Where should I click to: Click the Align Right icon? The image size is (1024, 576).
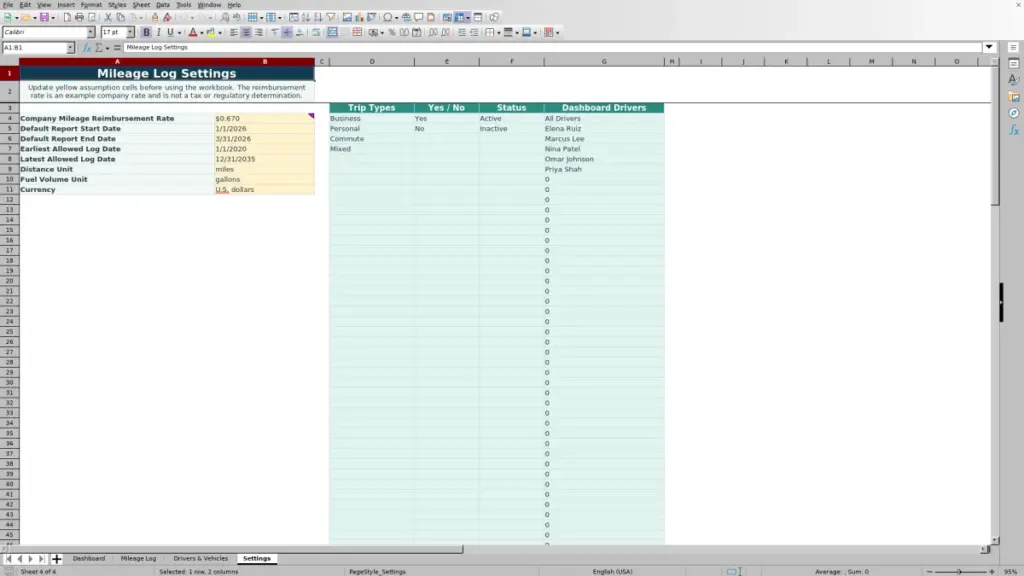coord(259,33)
